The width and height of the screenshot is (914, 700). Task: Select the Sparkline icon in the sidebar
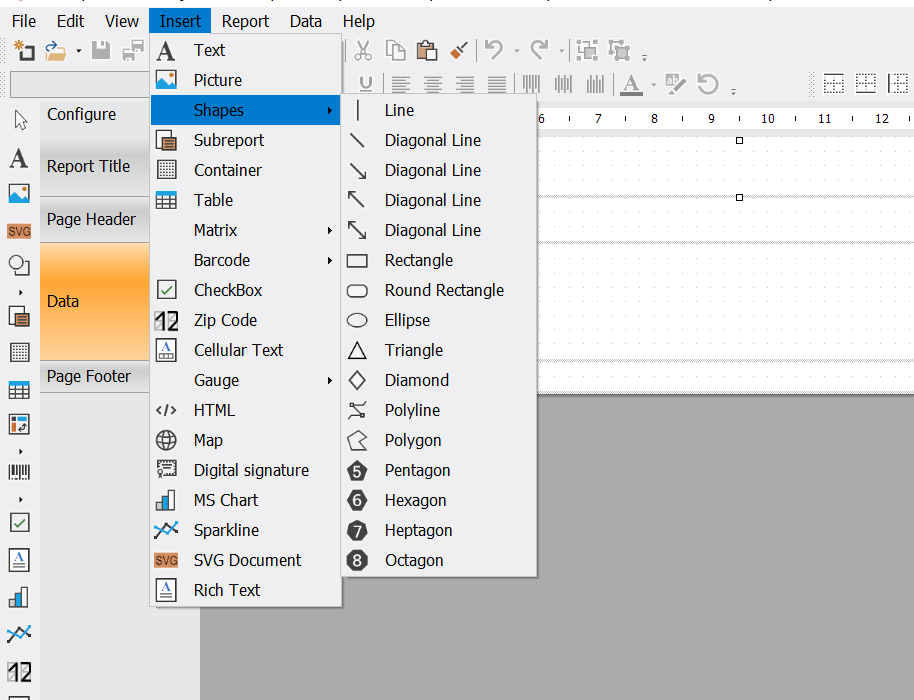pos(20,632)
